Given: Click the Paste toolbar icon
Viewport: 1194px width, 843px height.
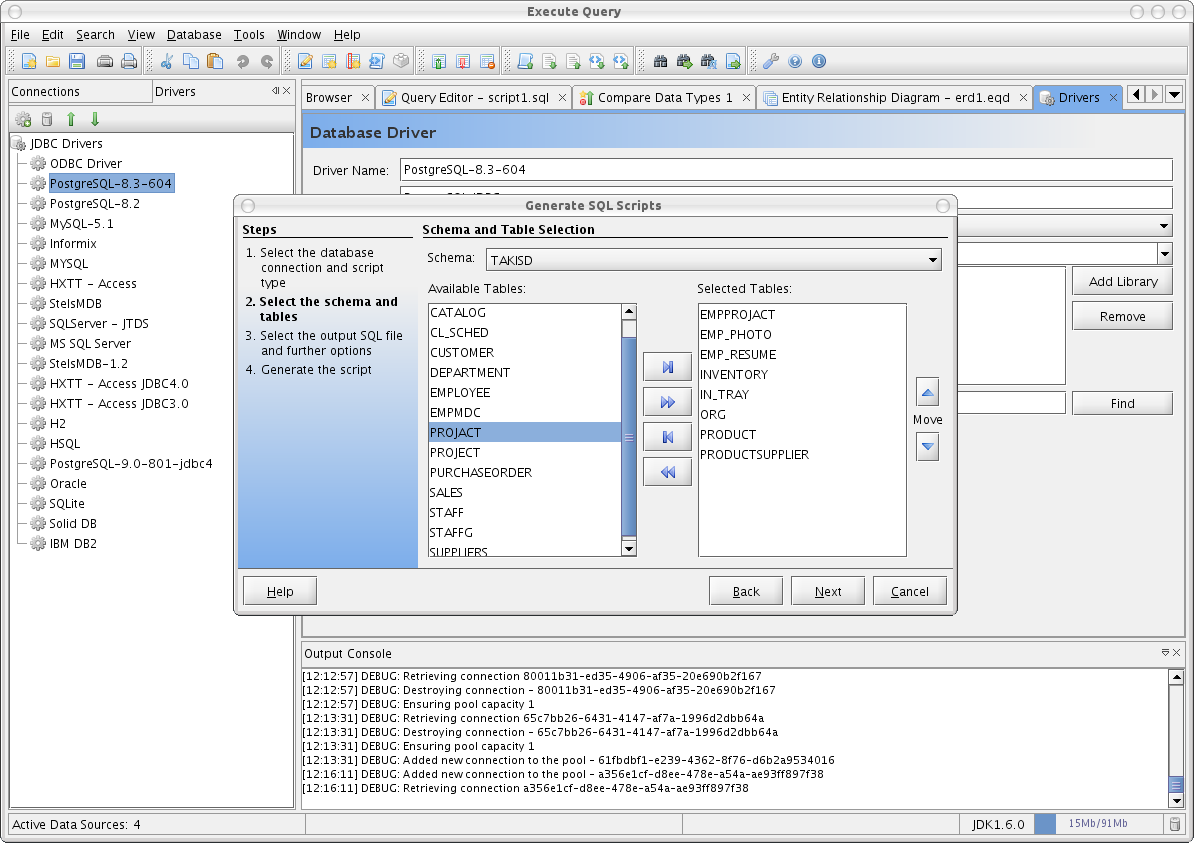Looking at the screenshot, I should tap(215, 61).
